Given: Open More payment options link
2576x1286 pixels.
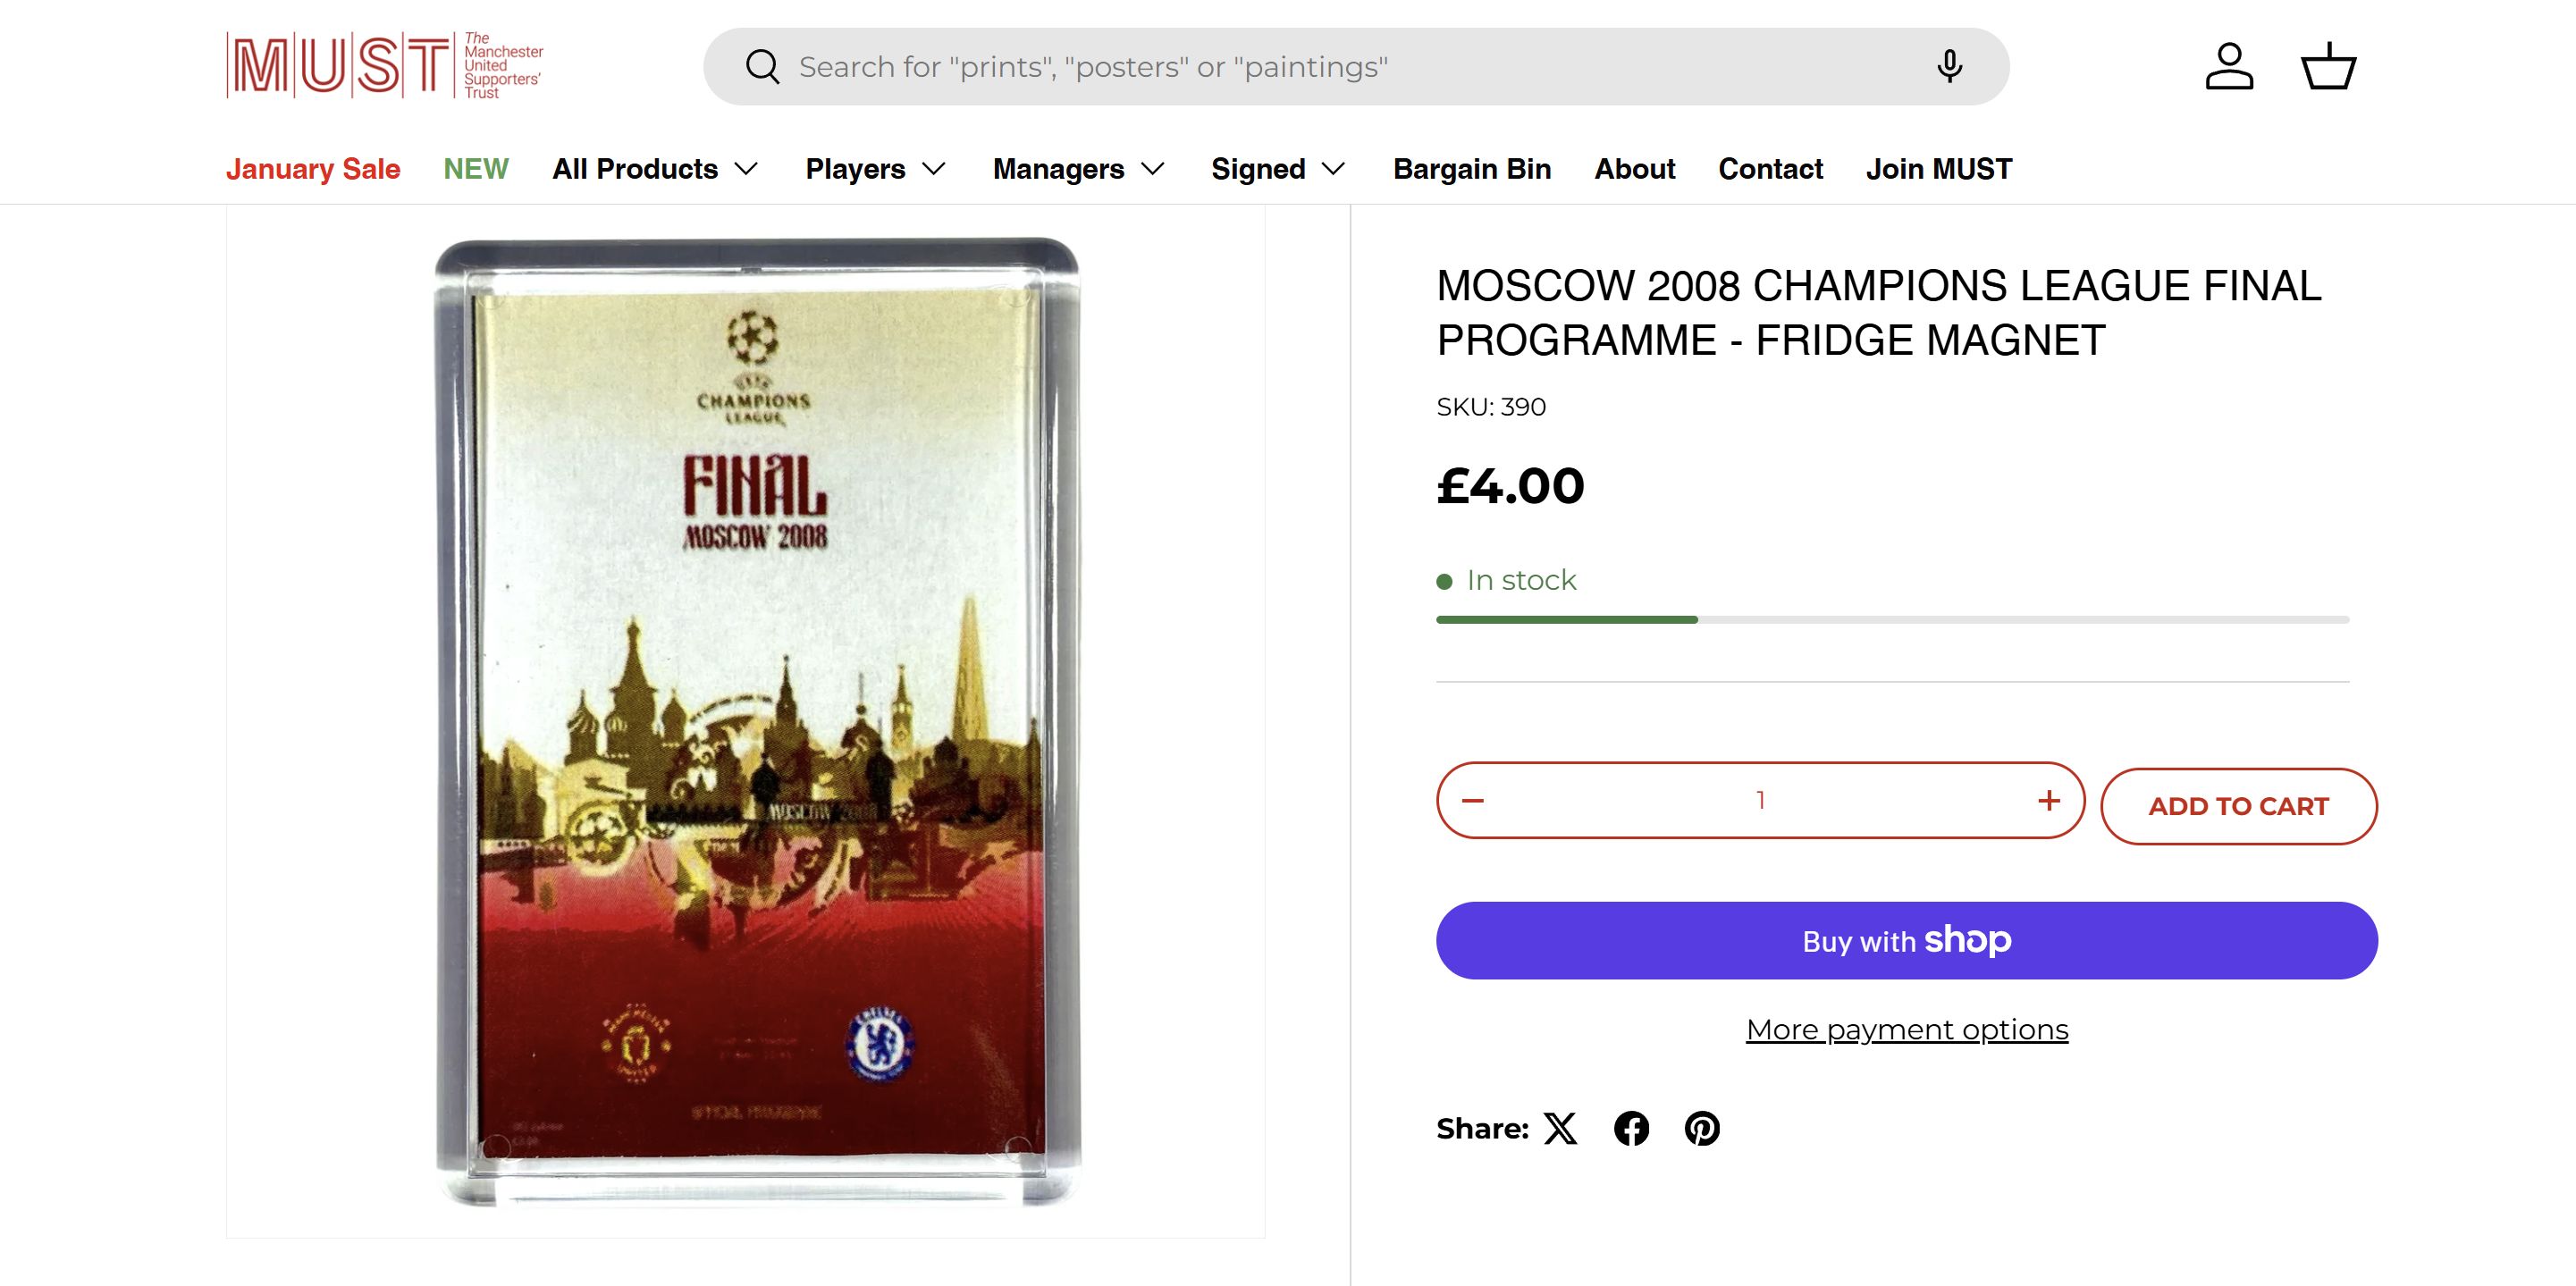Looking at the screenshot, I should [x=1906, y=1029].
